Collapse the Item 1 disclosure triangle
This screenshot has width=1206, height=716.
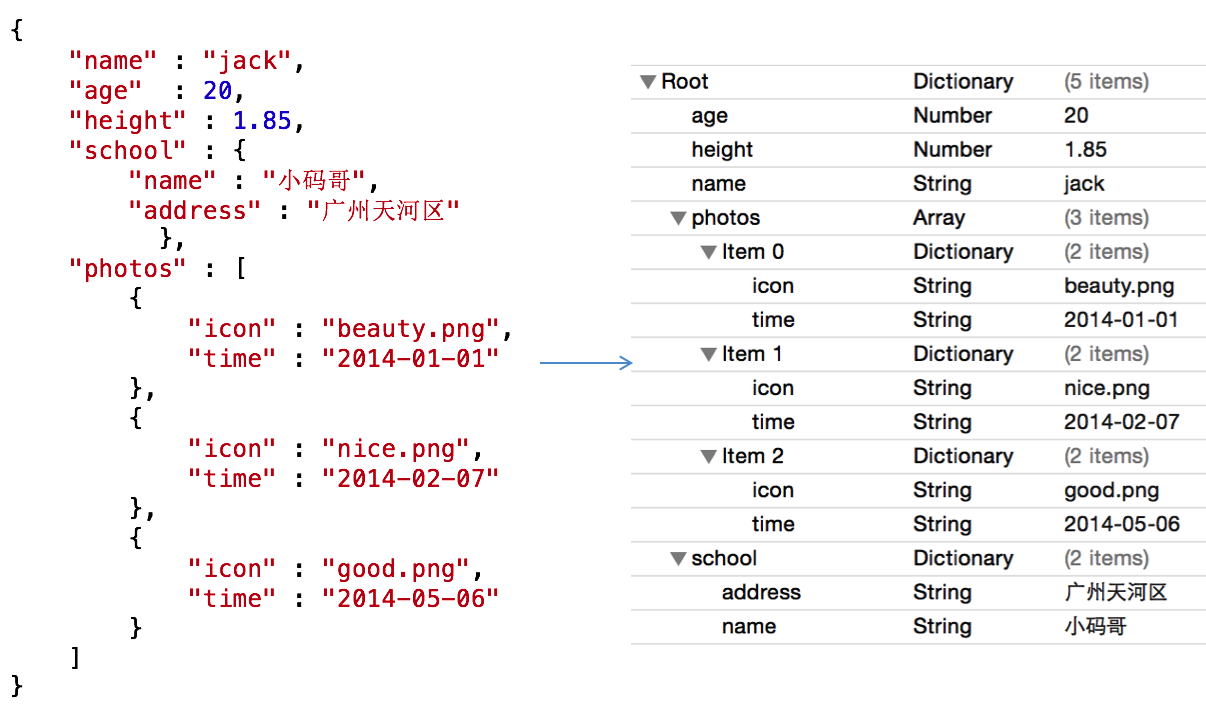click(709, 354)
